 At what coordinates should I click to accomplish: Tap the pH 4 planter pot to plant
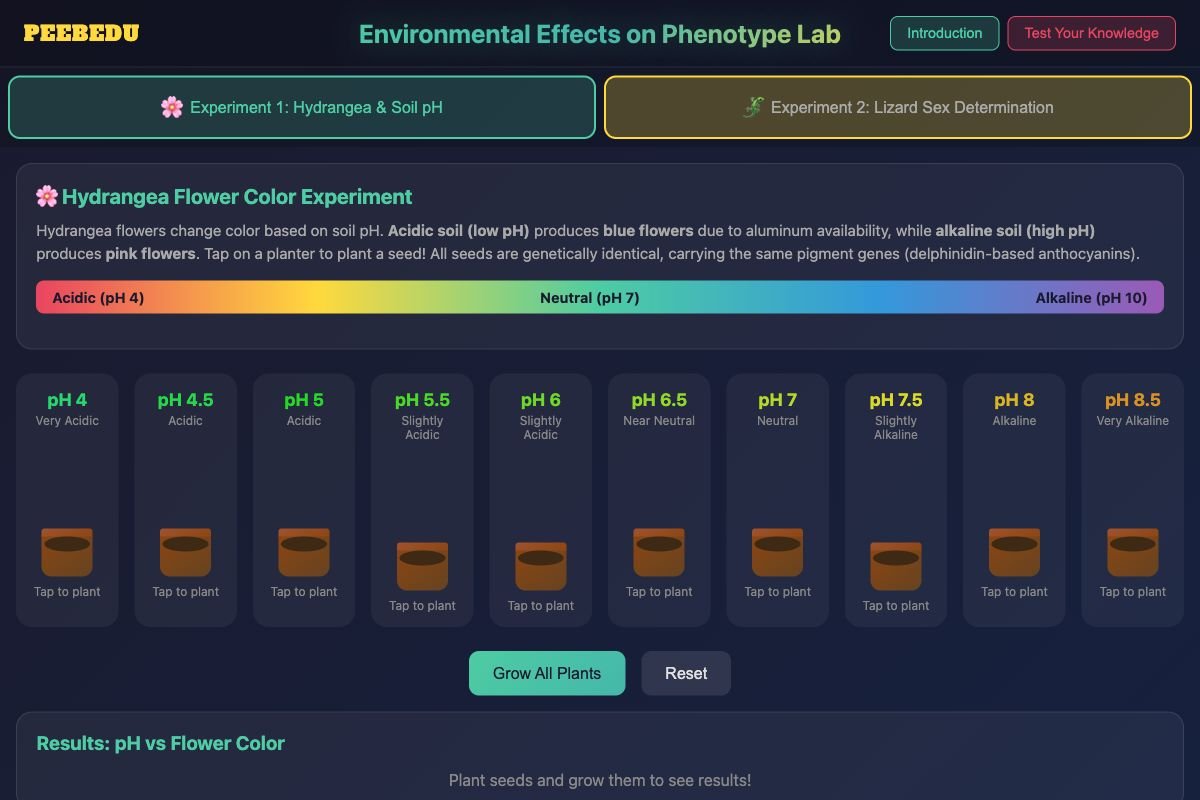click(67, 550)
